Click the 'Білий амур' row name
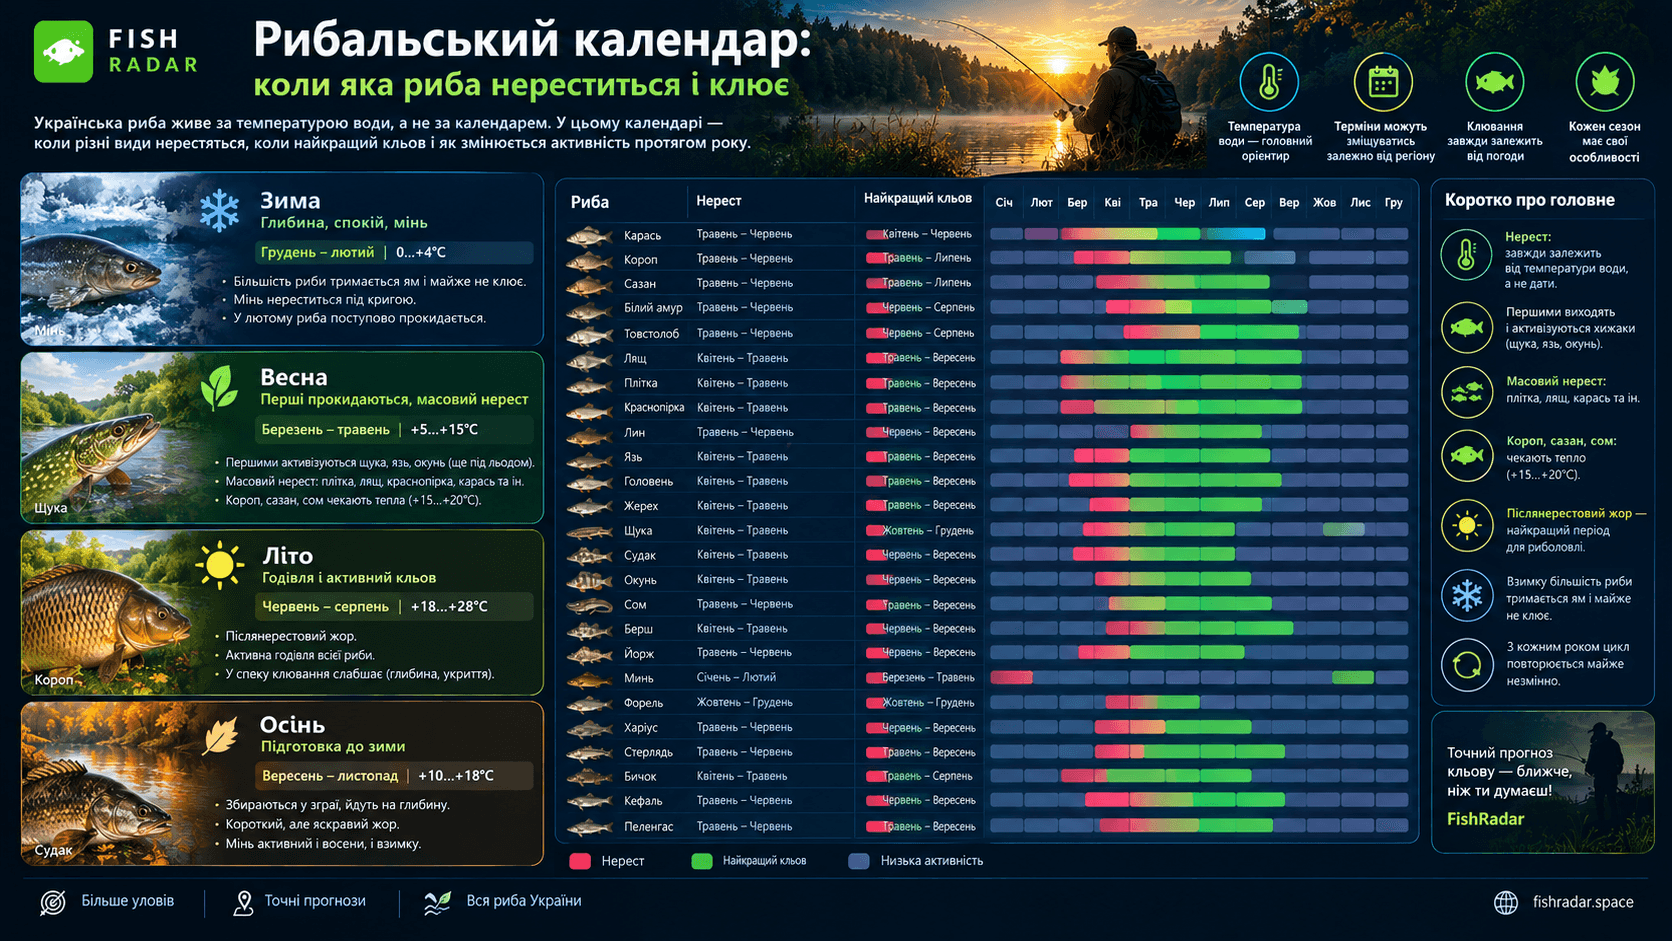The width and height of the screenshot is (1672, 941). tap(653, 308)
